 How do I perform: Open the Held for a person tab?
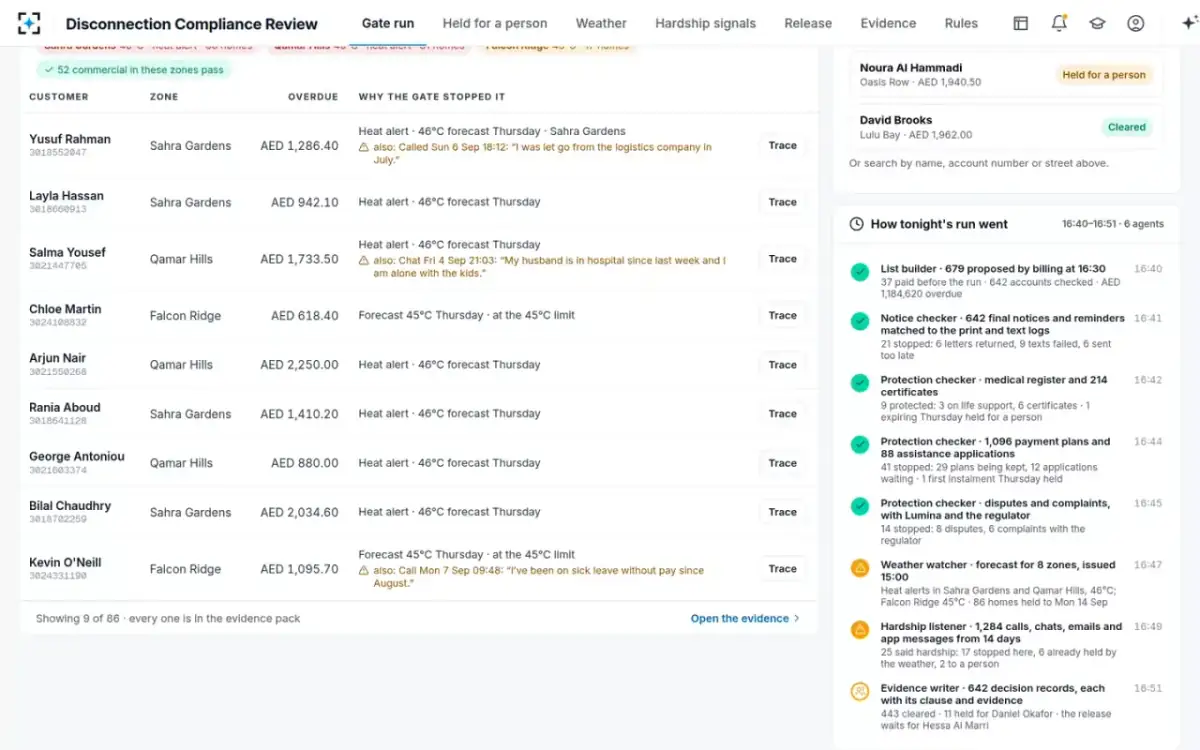click(x=495, y=23)
